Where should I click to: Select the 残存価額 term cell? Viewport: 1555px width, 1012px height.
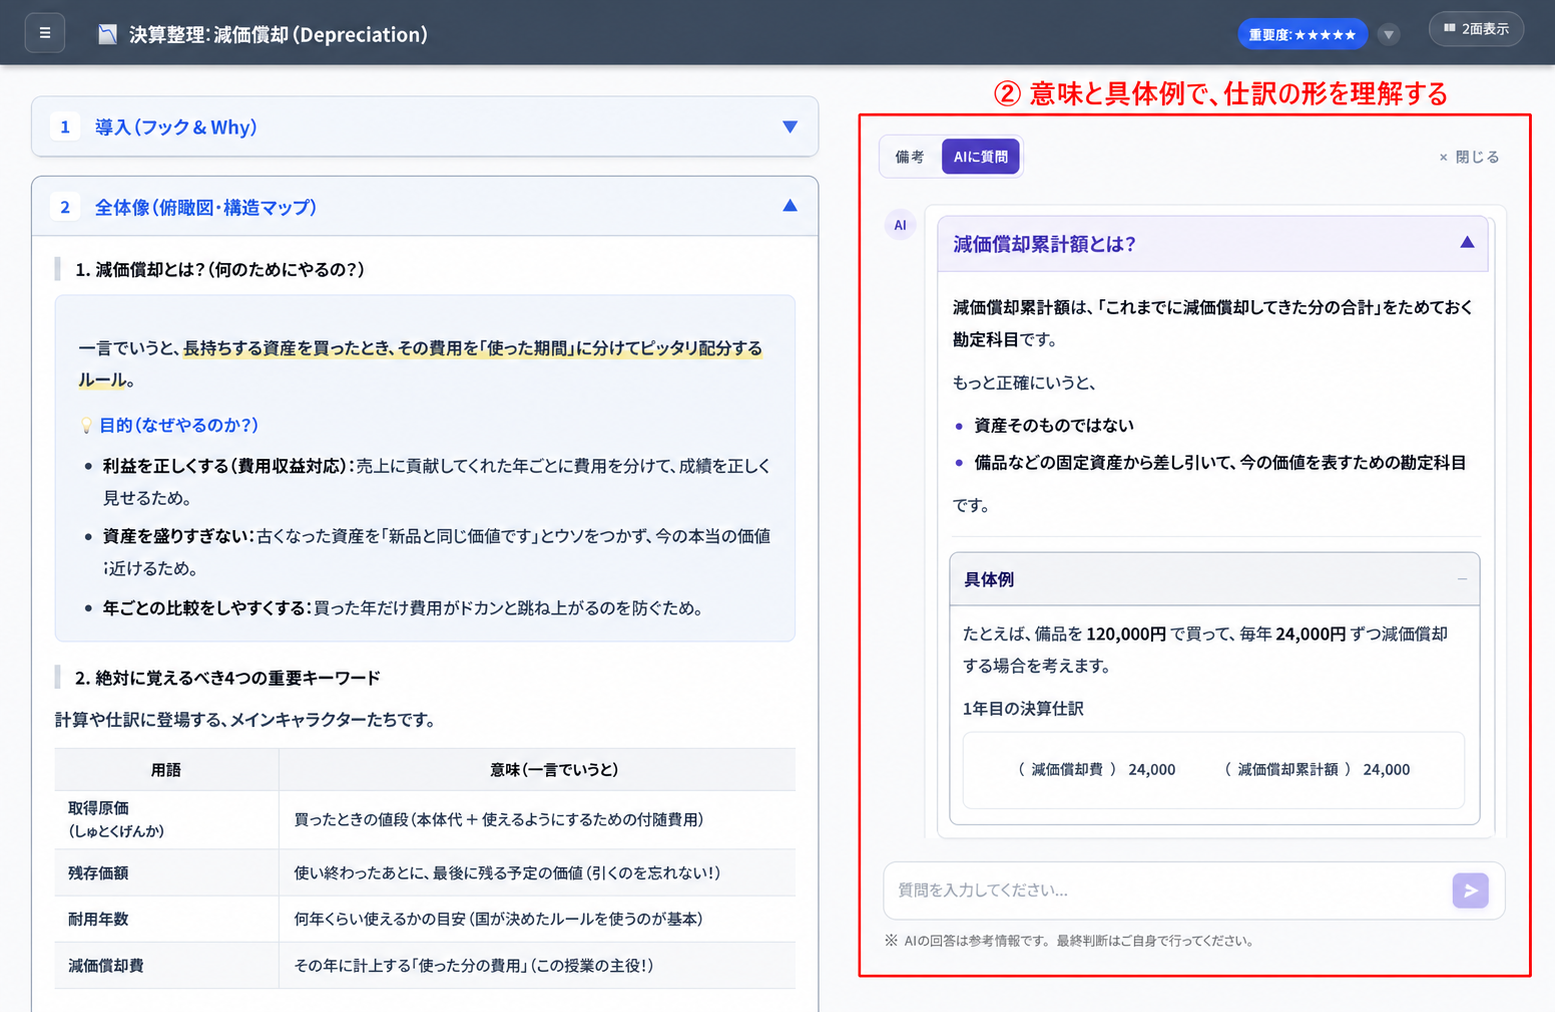pos(167,873)
